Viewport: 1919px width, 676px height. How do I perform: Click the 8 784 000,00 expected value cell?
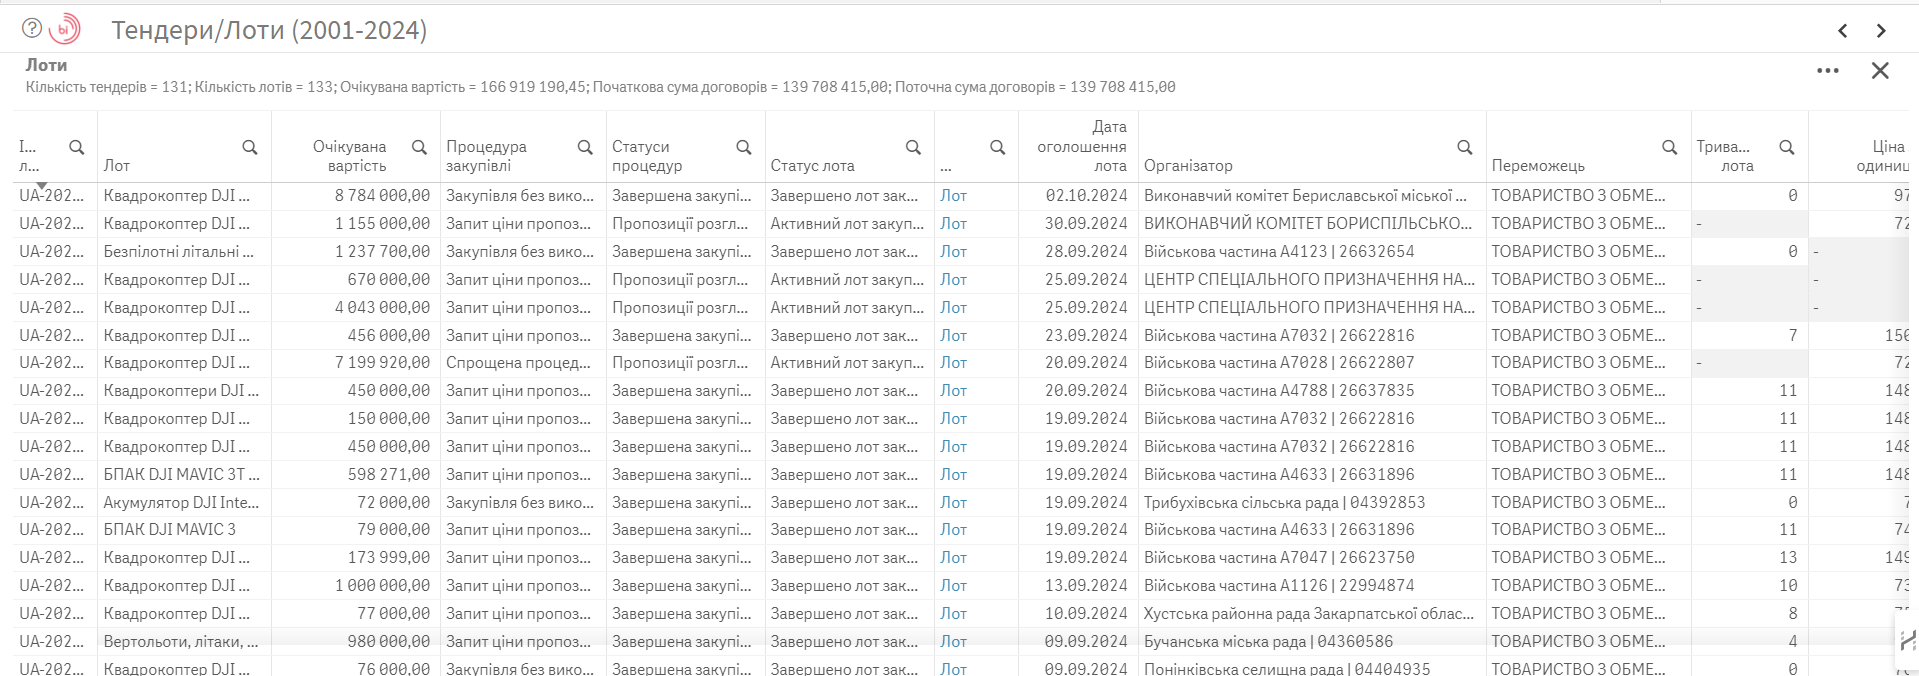pos(382,196)
